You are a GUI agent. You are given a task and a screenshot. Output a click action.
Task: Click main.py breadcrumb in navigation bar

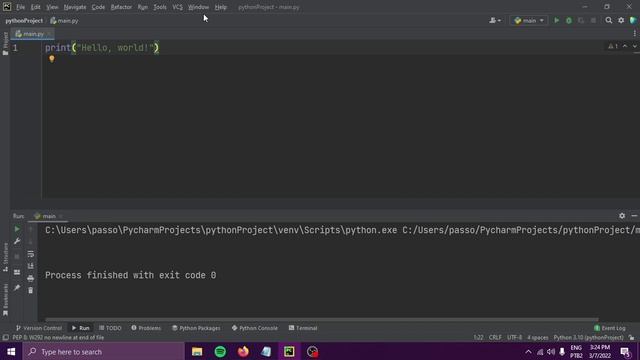(64, 20)
